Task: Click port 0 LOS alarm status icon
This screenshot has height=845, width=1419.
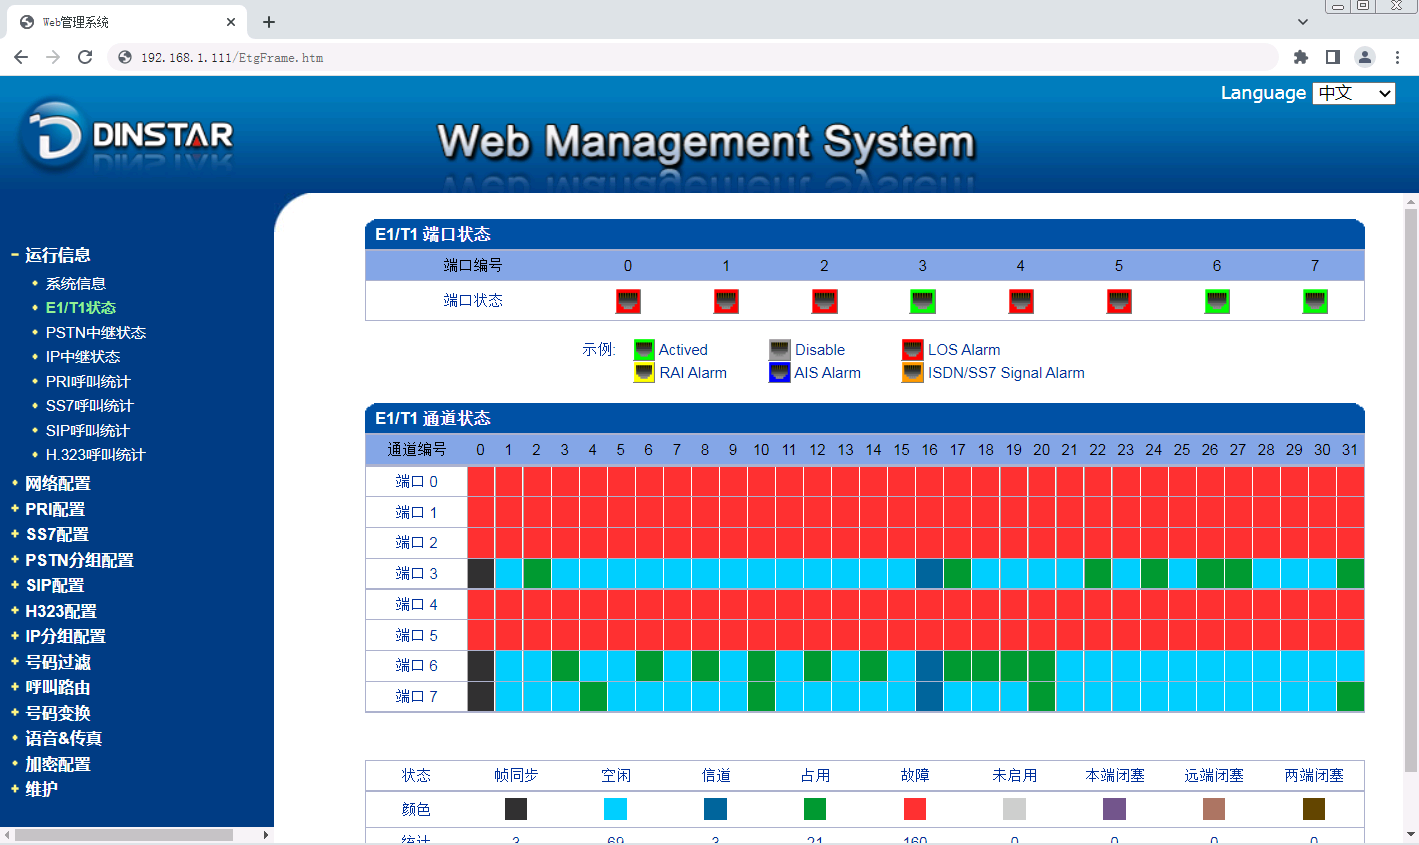Action: coord(628,301)
